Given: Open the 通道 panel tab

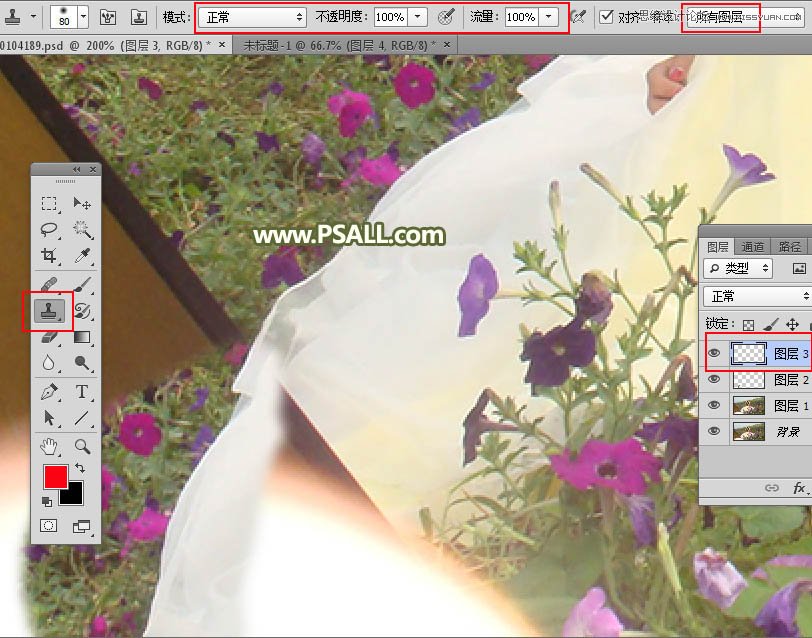Looking at the screenshot, I should 752,246.
